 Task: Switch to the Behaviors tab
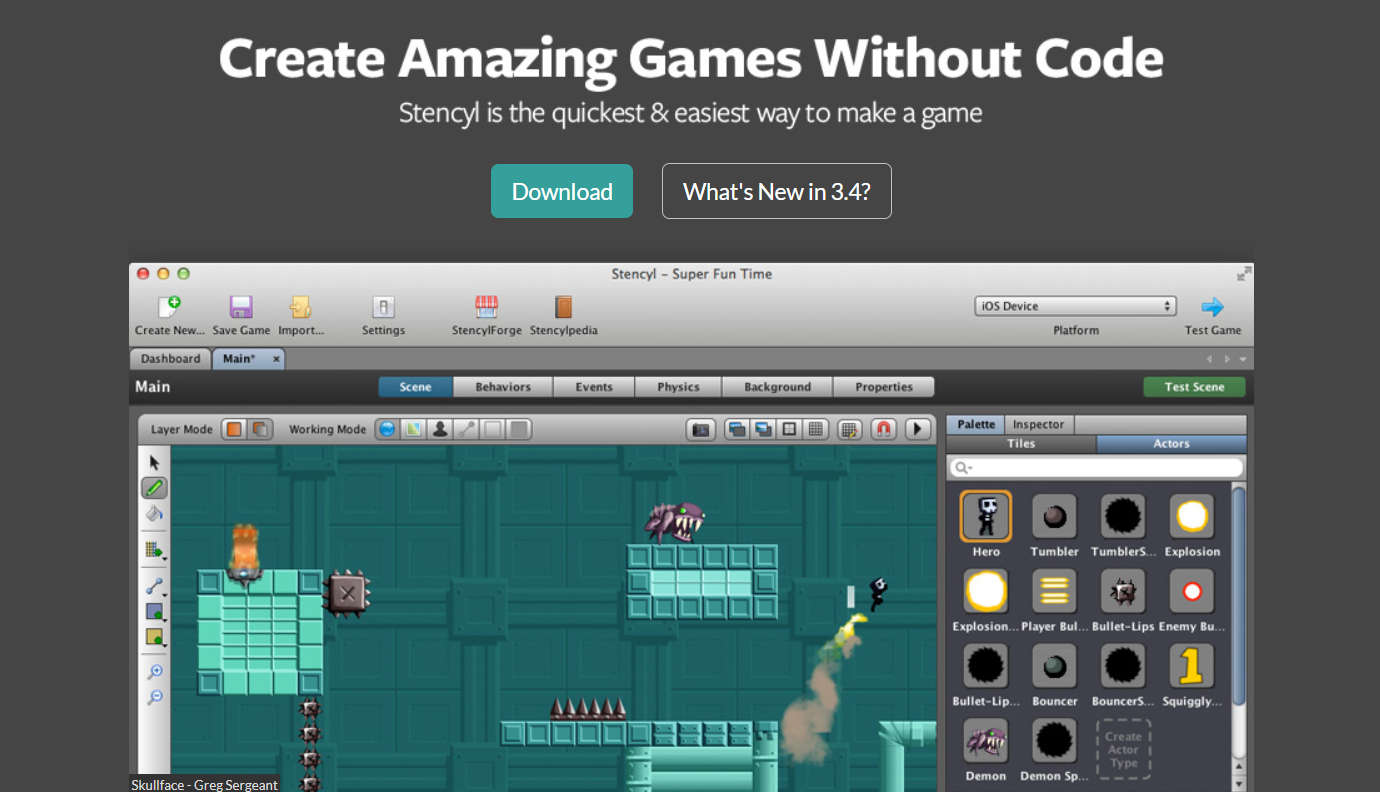(x=503, y=387)
